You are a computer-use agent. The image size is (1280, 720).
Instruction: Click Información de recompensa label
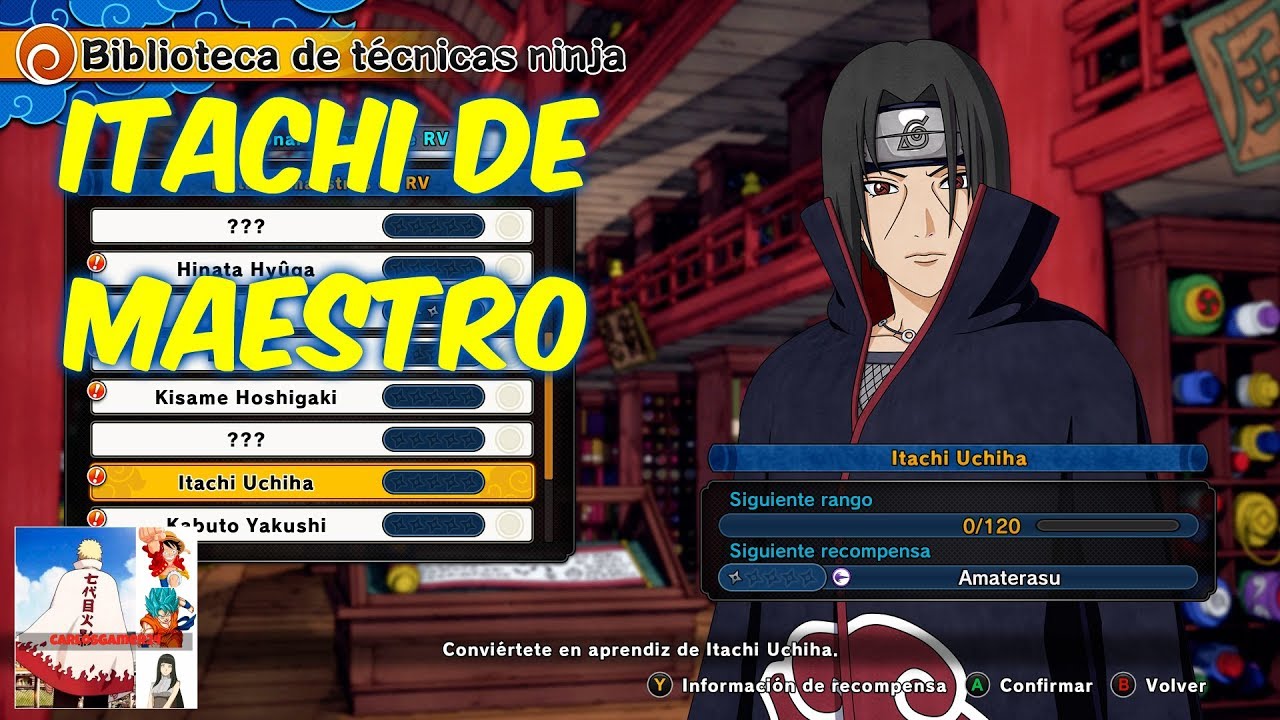813,686
